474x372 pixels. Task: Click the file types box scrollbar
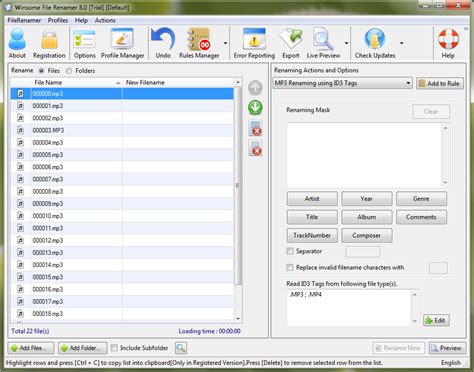(415, 308)
